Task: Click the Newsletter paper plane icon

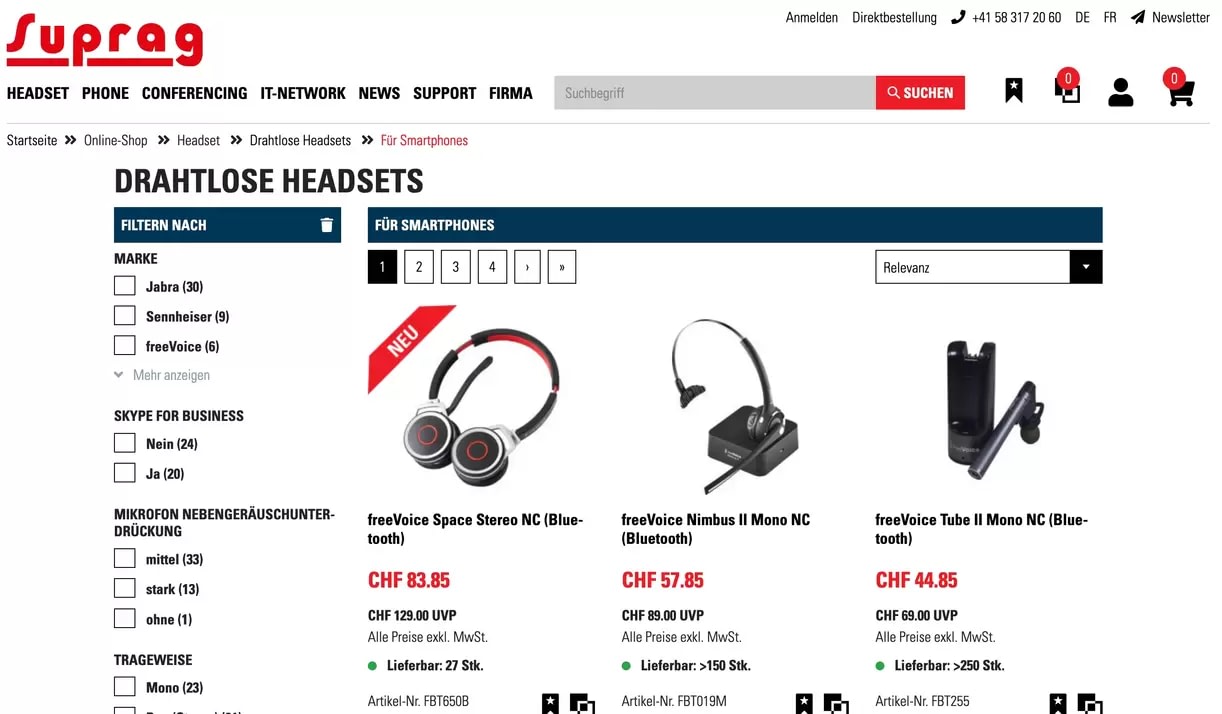Action: tap(1138, 17)
